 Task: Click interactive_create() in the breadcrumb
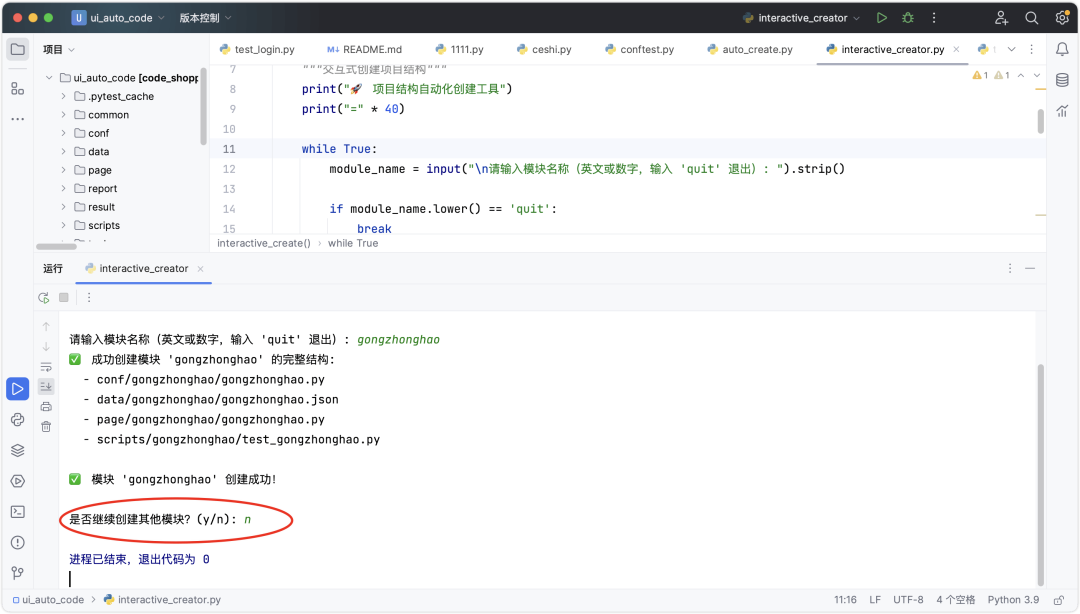pyautogui.click(x=264, y=243)
